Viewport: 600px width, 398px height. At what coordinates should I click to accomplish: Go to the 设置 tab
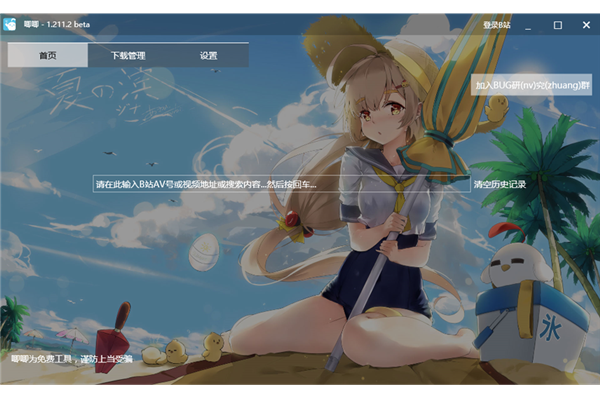point(209,55)
